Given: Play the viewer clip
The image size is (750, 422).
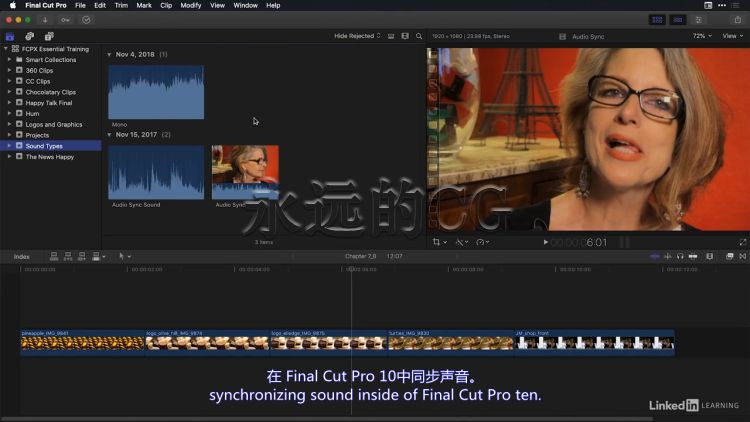Looking at the screenshot, I should (545, 242).
